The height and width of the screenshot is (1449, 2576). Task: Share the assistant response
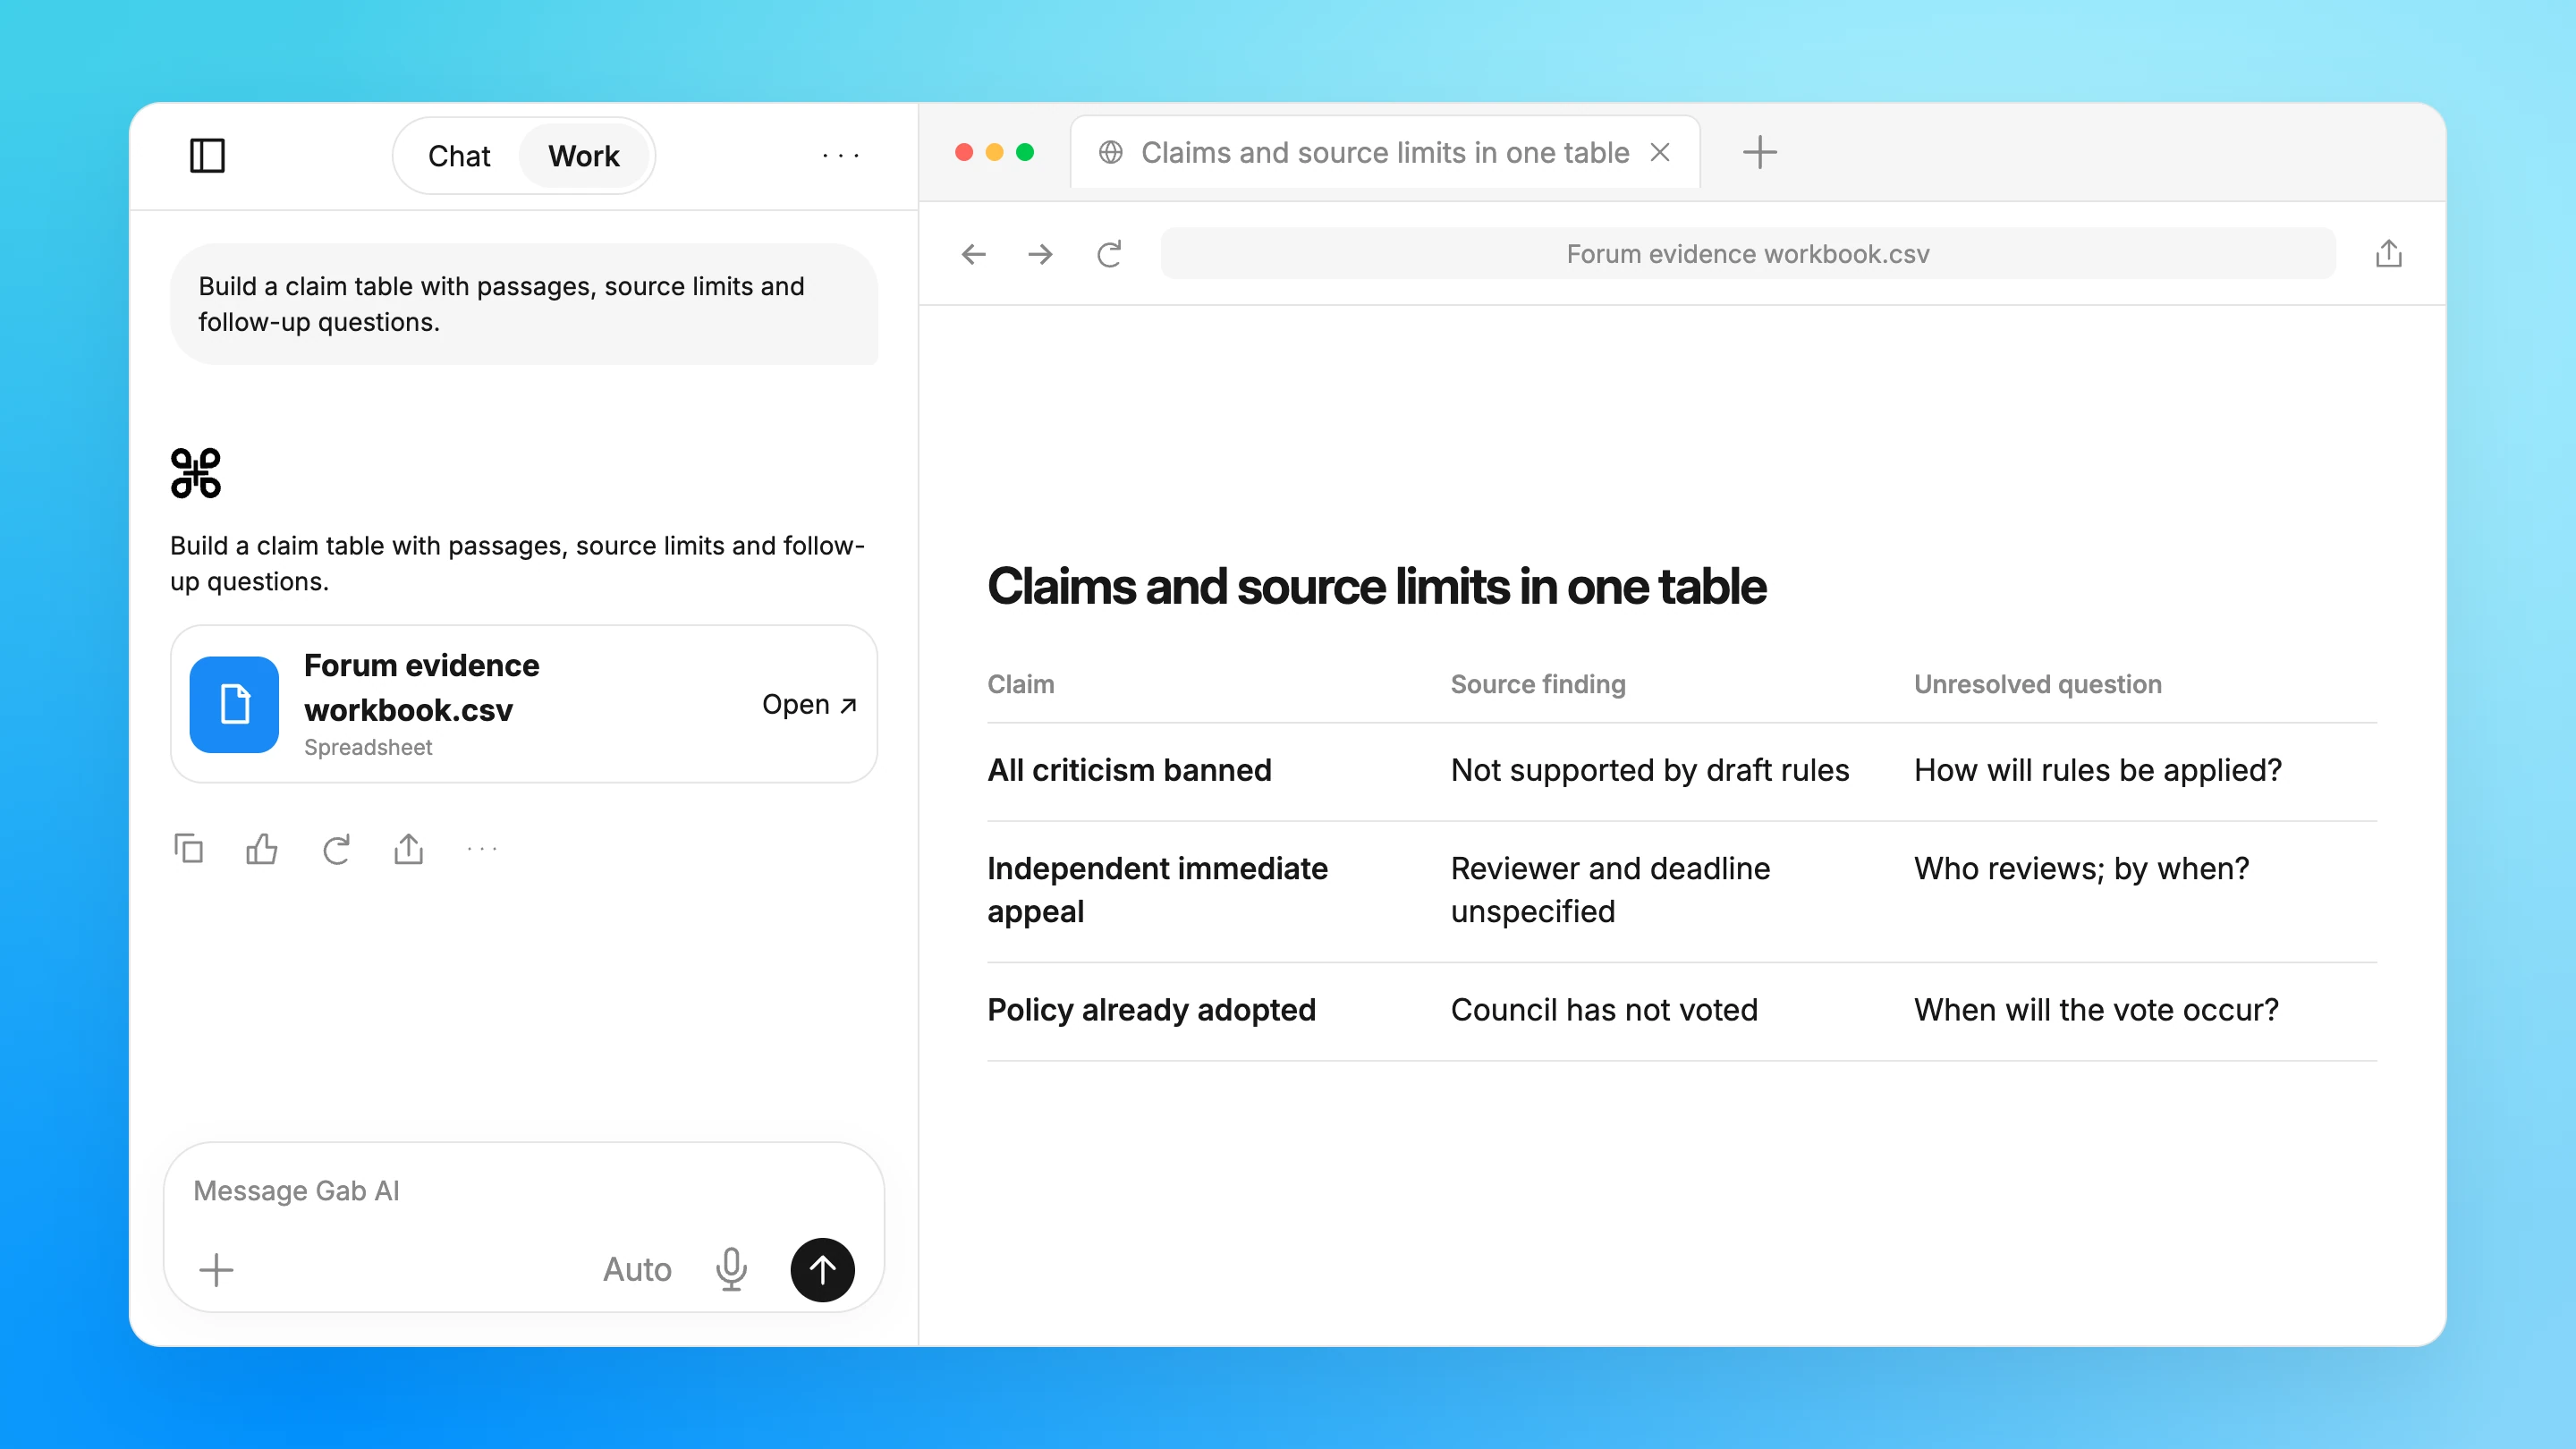pyautogui.click(x=409, y=849)
